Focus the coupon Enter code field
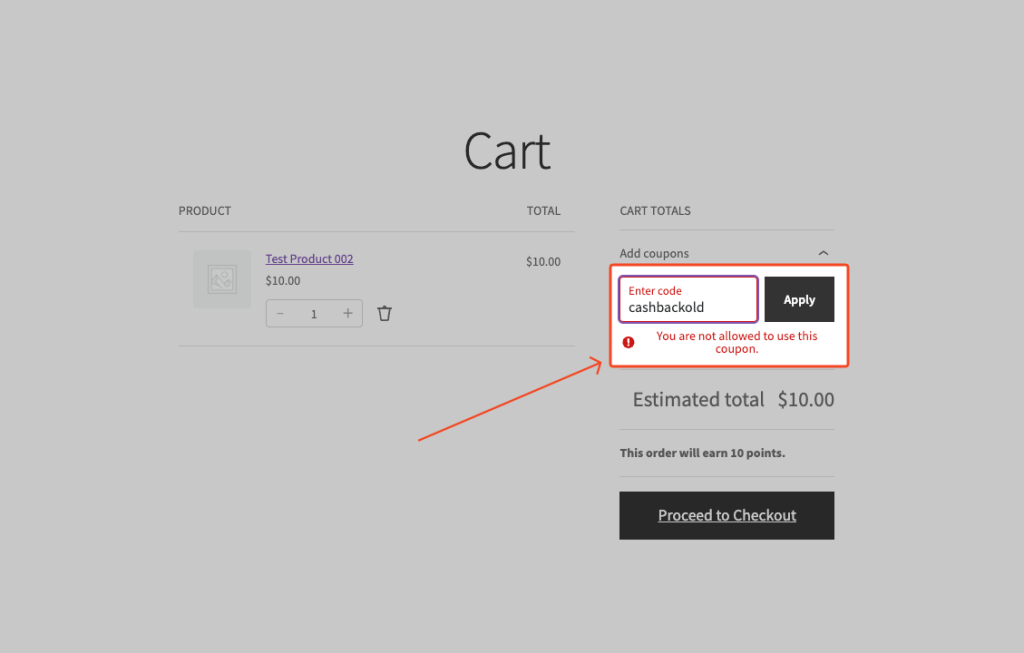Image resolution: width=1024 pixels, height=653 pixels. click(688, 299)
